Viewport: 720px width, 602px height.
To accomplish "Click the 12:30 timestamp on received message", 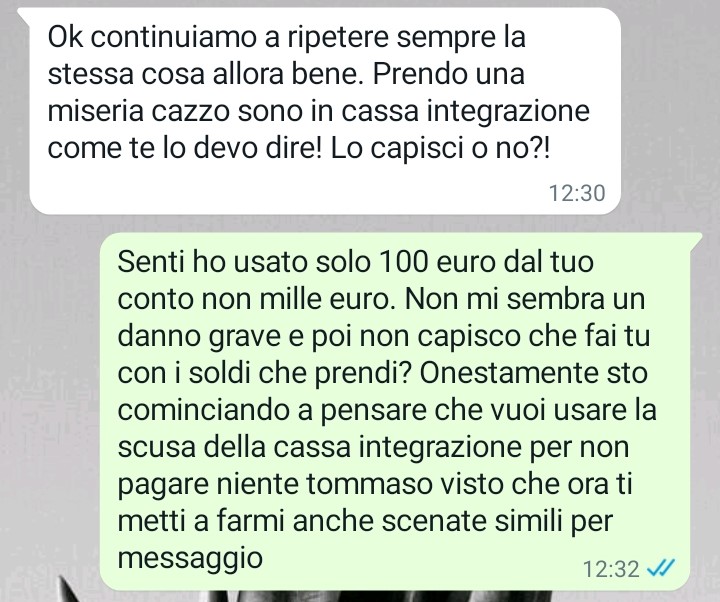I will point(577,193).
